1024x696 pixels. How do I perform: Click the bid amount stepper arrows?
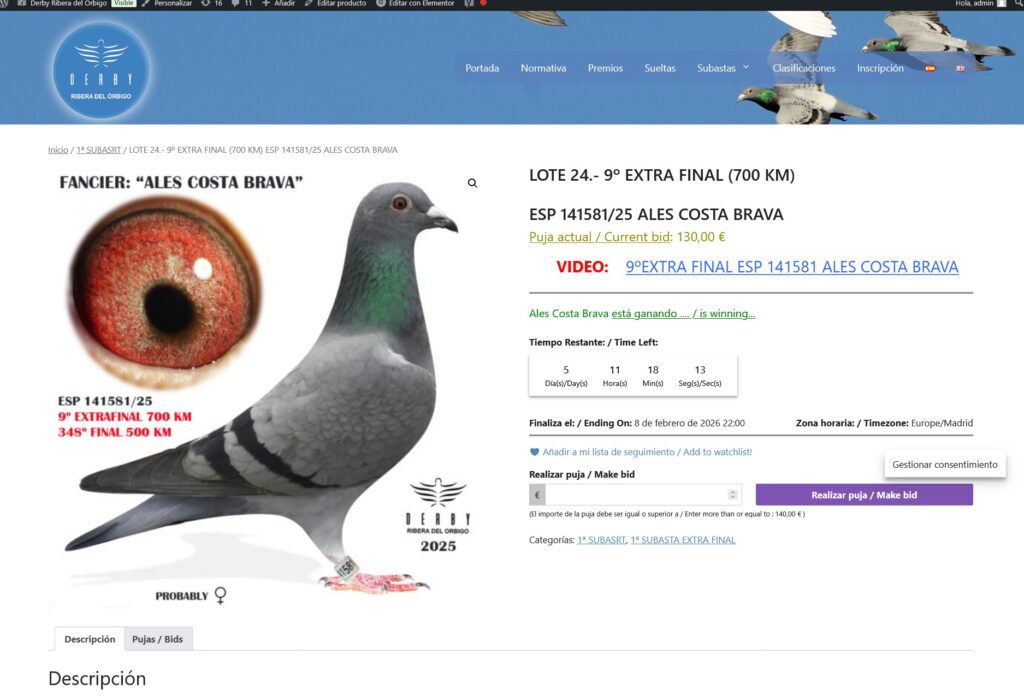(733, 495)
